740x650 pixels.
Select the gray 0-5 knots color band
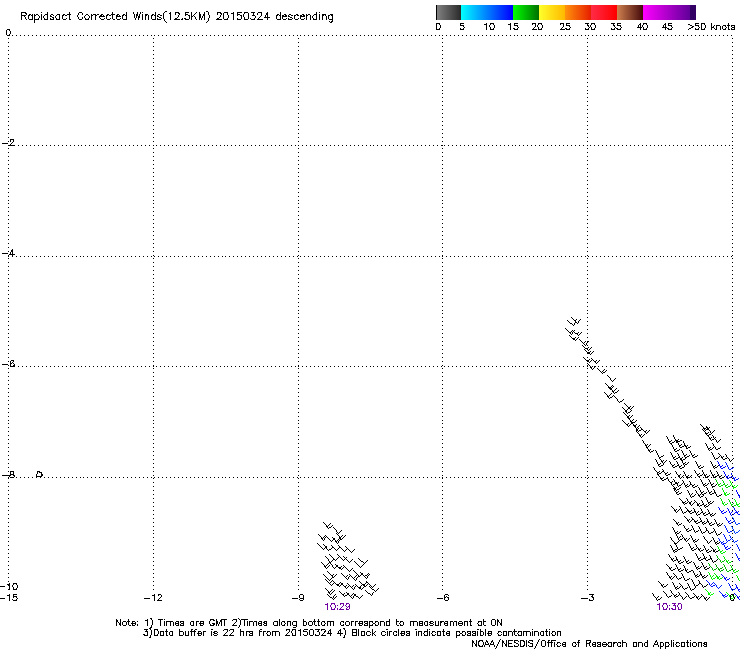click(448, 12)
